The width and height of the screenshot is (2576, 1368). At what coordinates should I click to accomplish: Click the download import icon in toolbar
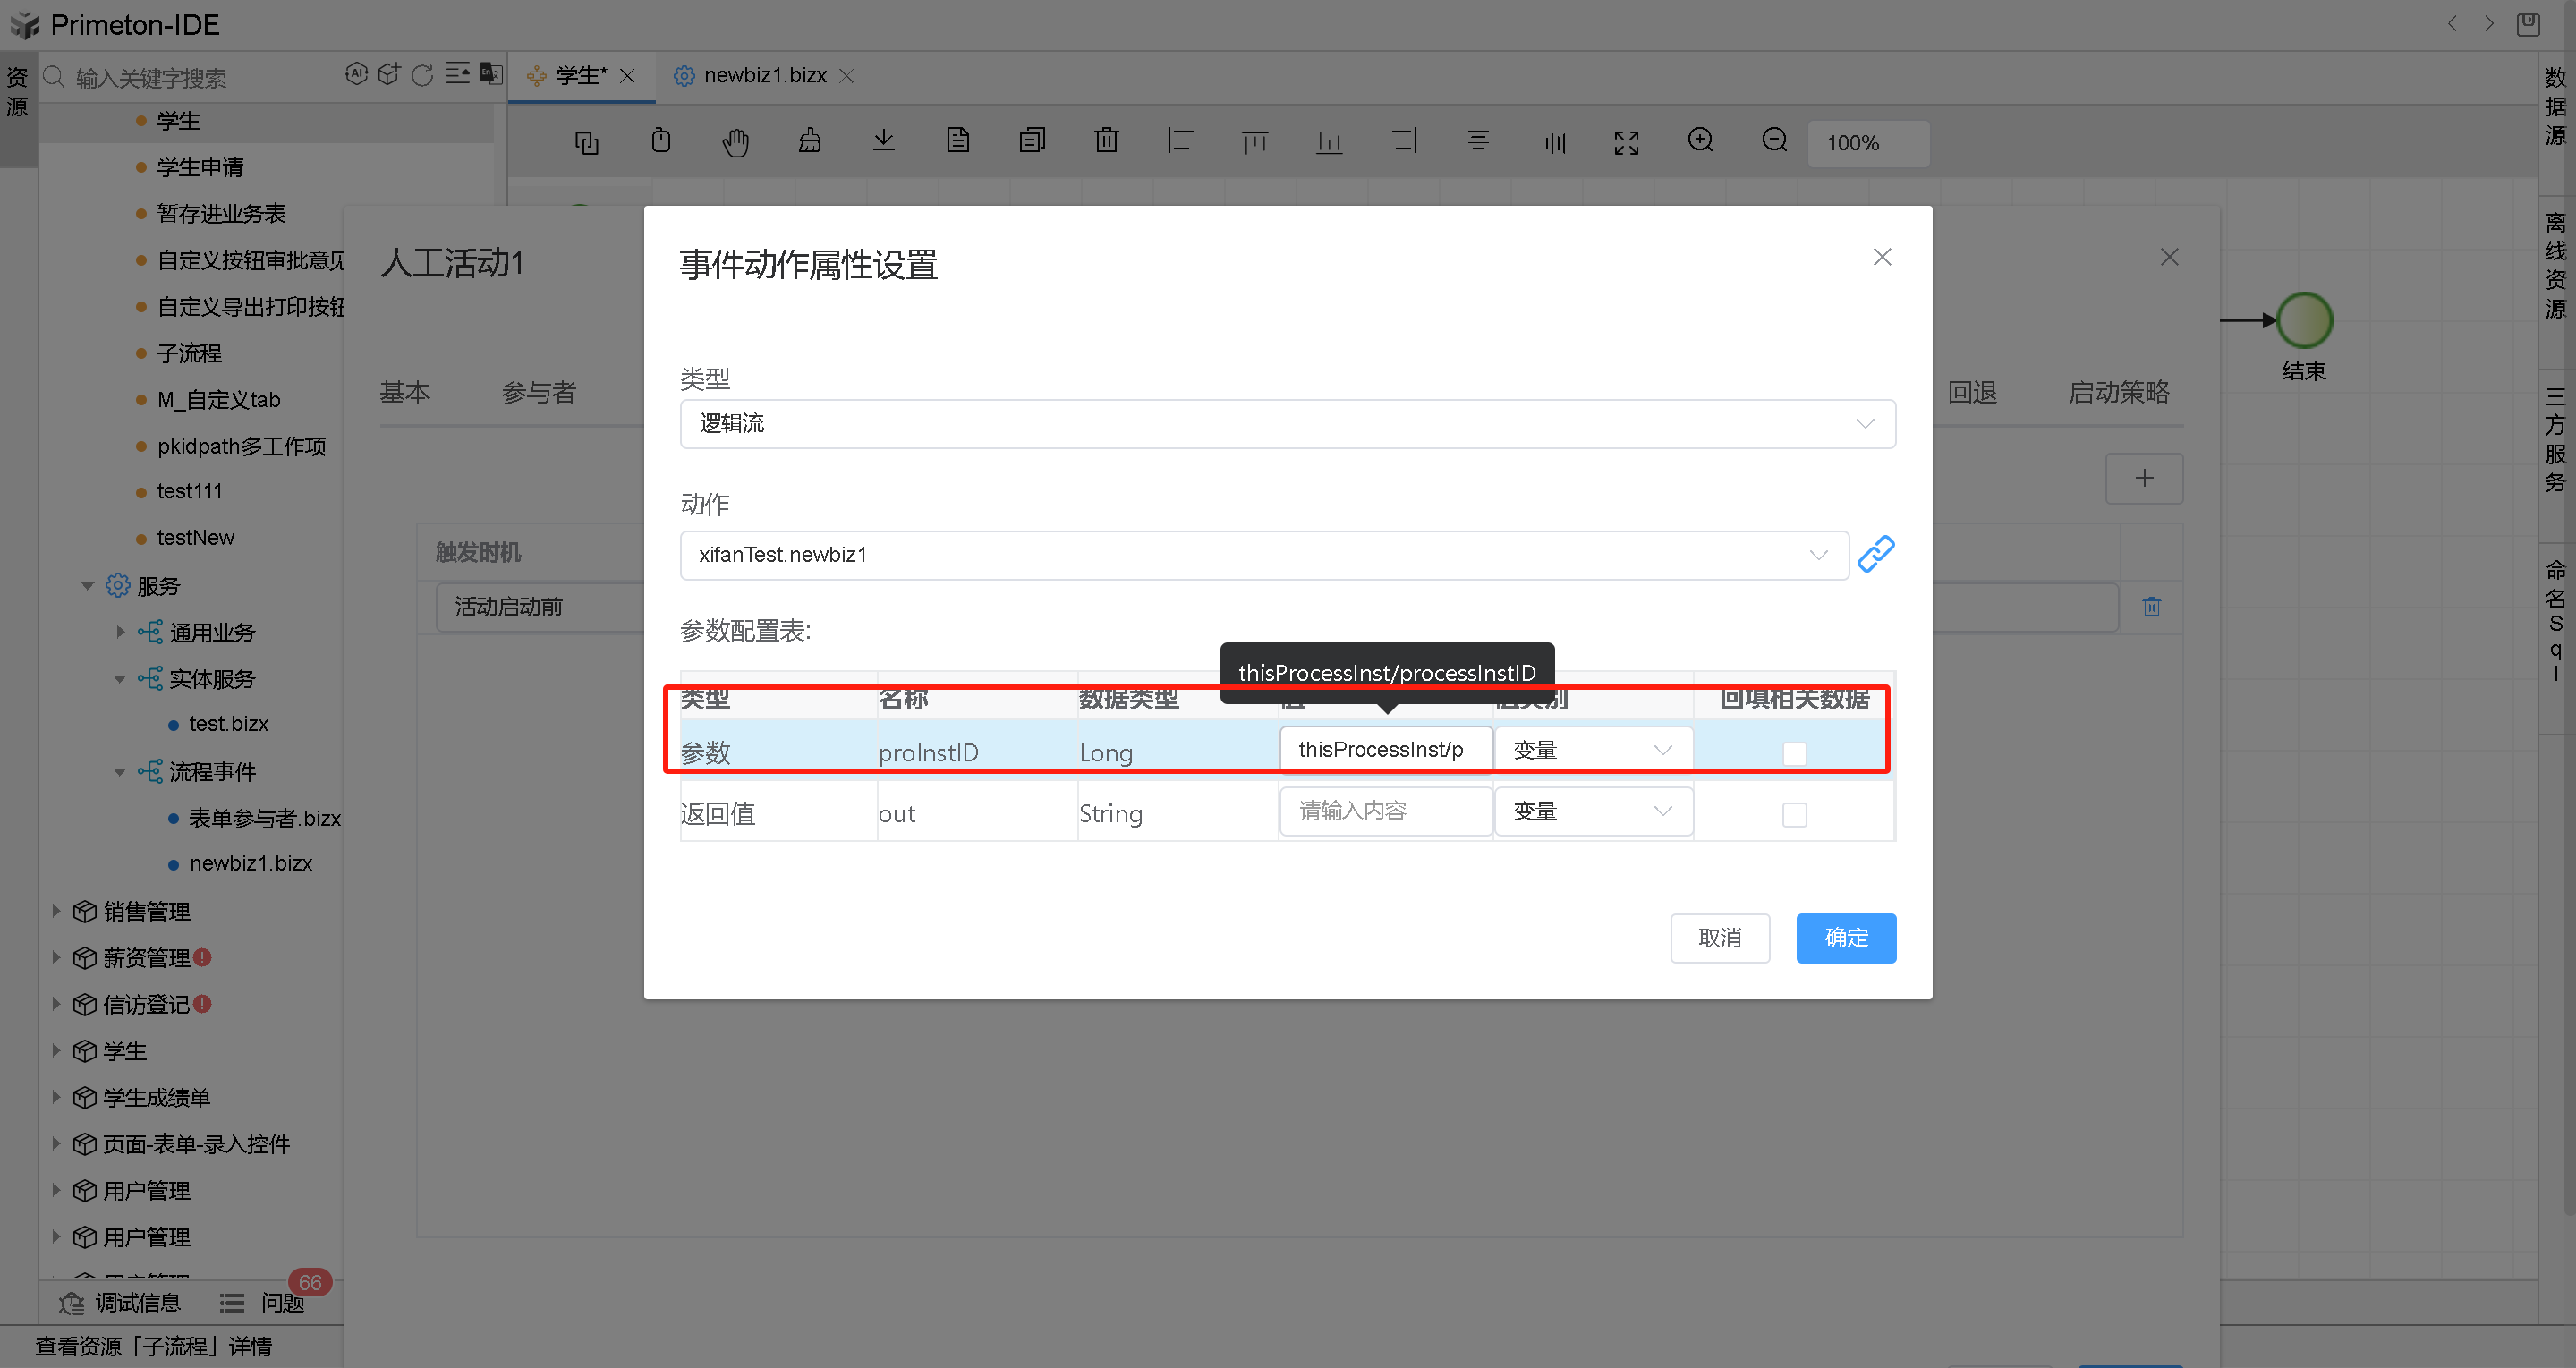883,141
